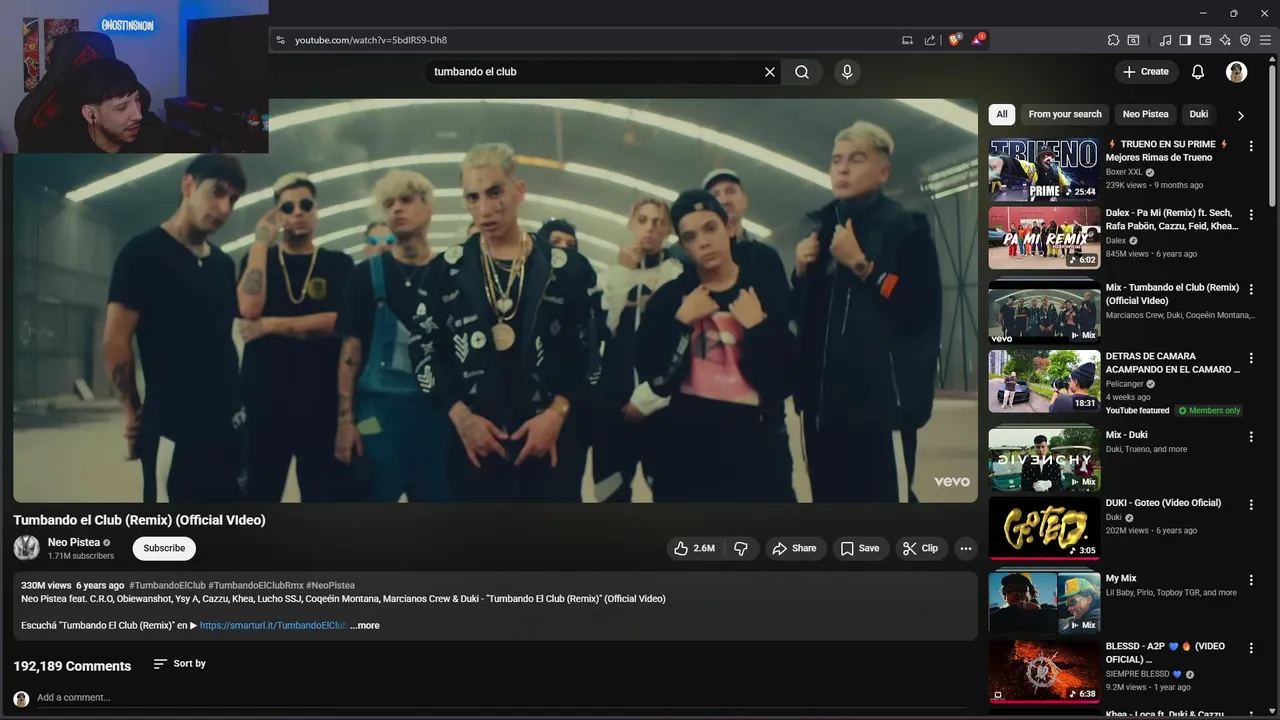Open TRUENO EN SU PRIME thumbnail
Screen dimensions: 1280x720
(x=1044, y=169)
